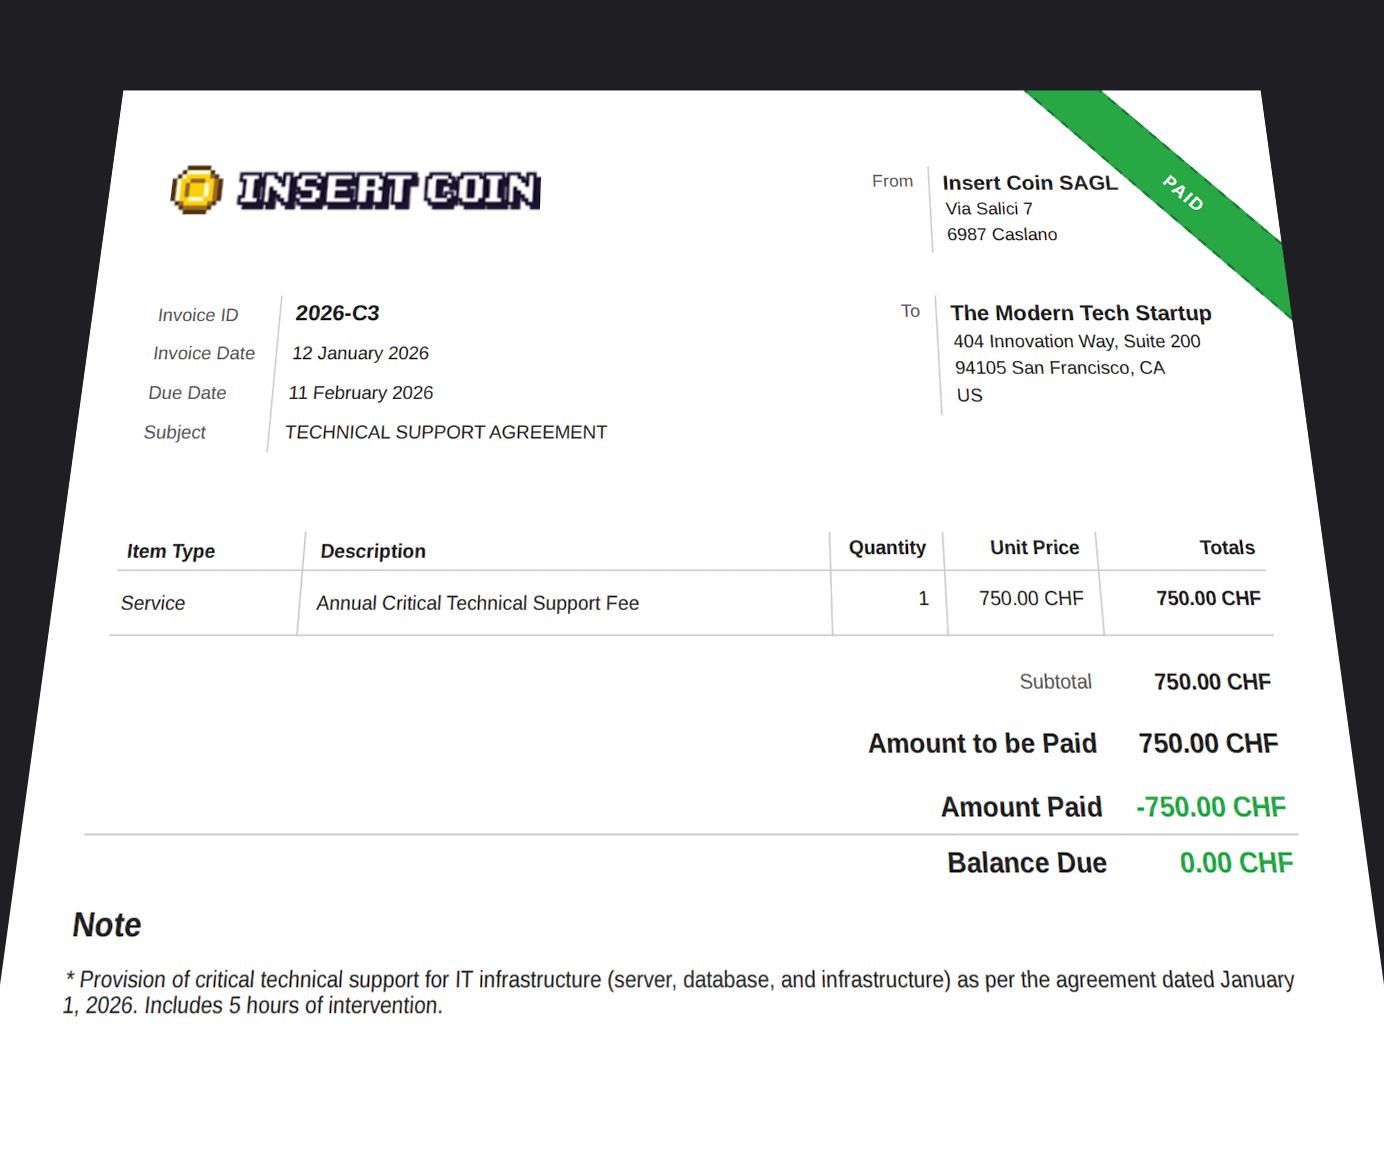1384x1174 pixels.
Task: Select The Modern Tech Startup recipient name
Action: tap(1080, 313)
